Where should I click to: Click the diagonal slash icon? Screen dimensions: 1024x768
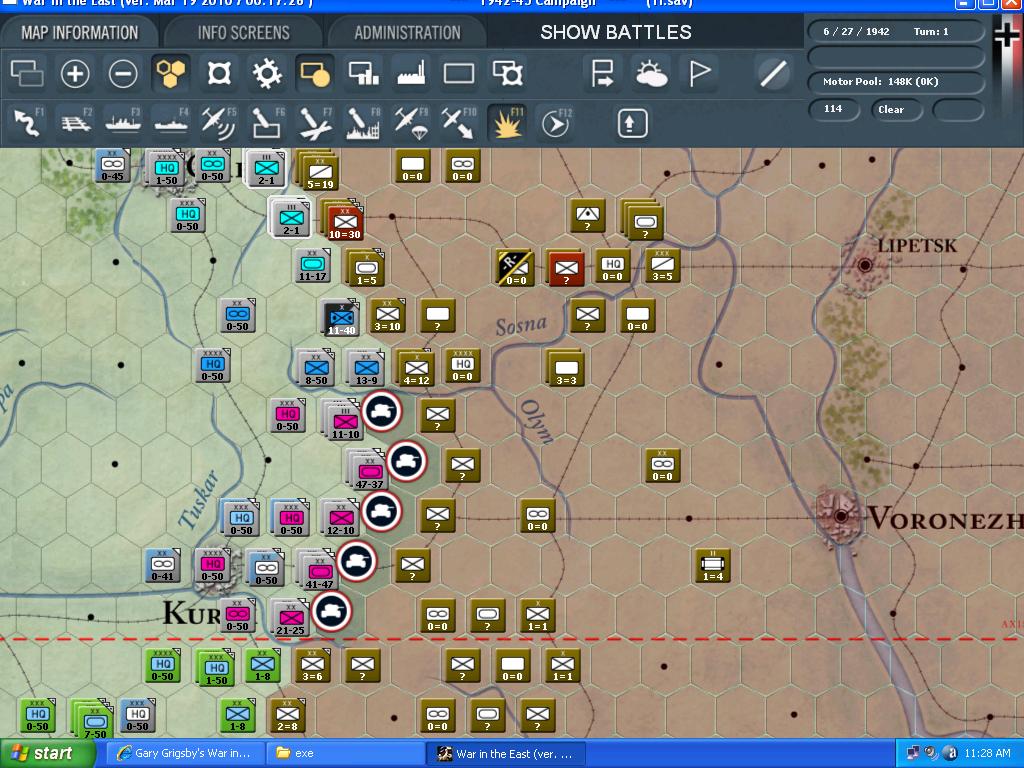[773, 73]
